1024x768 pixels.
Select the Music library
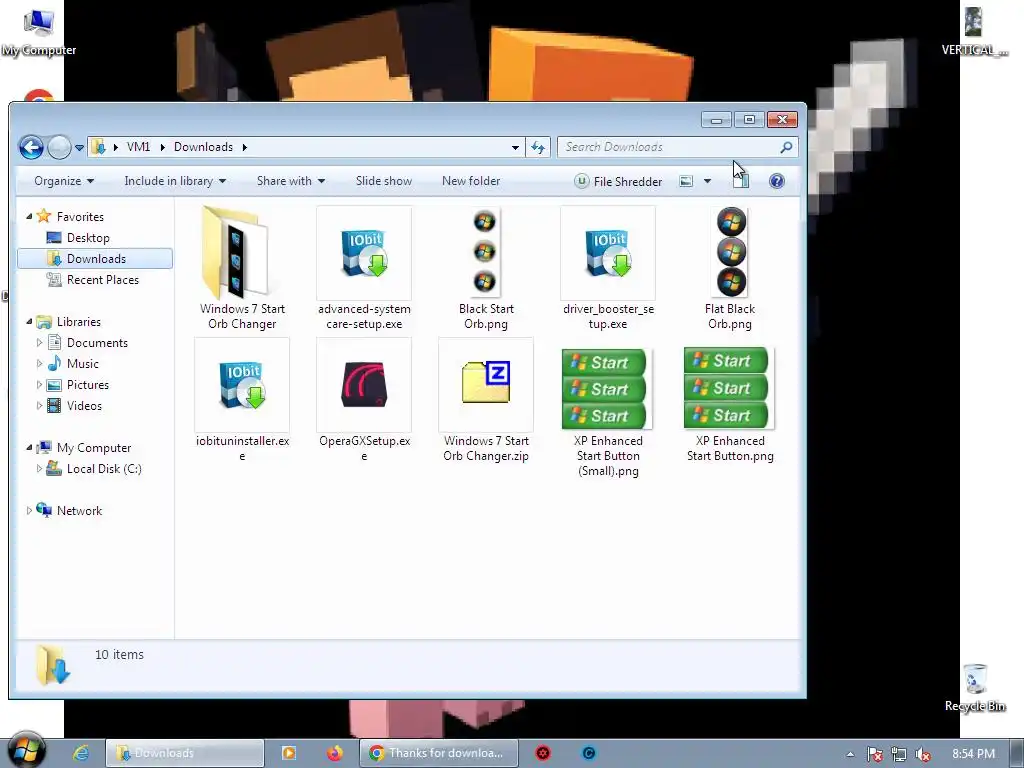[x=82, y=364]
